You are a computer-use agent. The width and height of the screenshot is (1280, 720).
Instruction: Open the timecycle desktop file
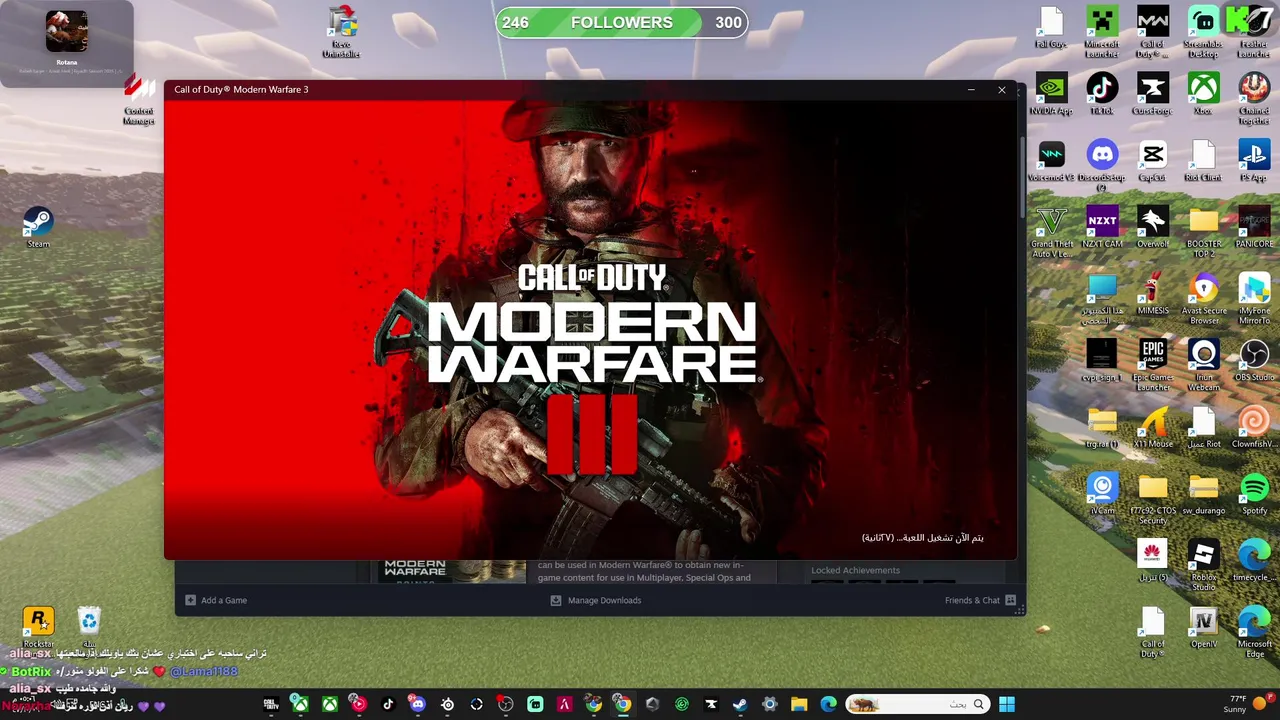[1254, 560]
